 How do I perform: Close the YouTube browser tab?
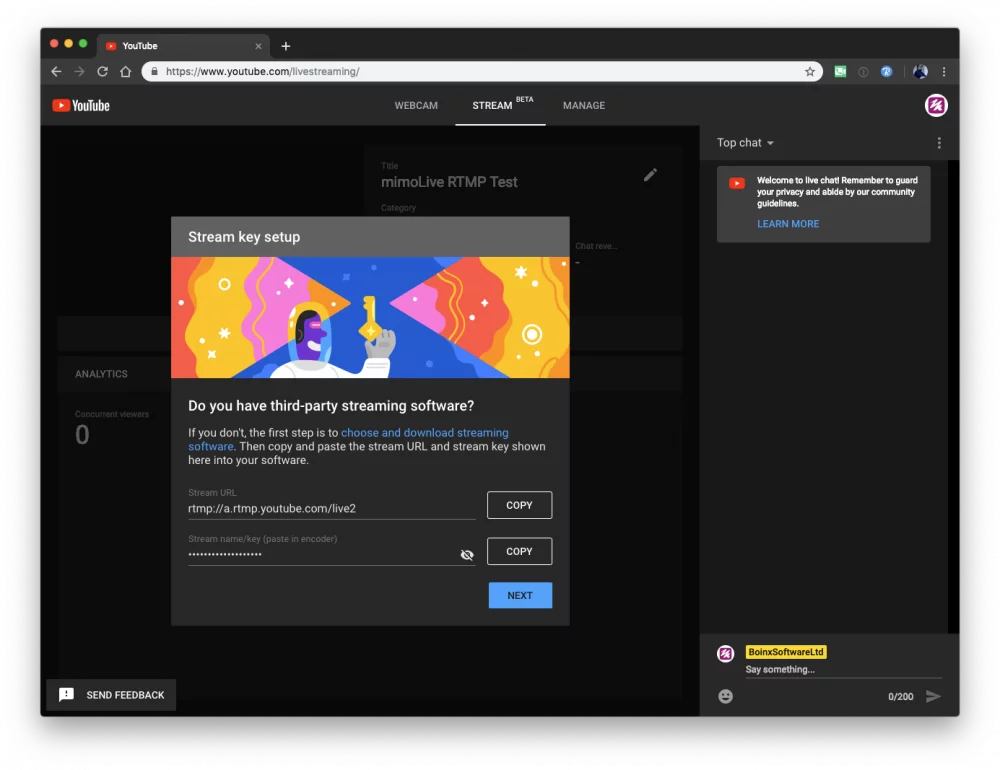258,46
